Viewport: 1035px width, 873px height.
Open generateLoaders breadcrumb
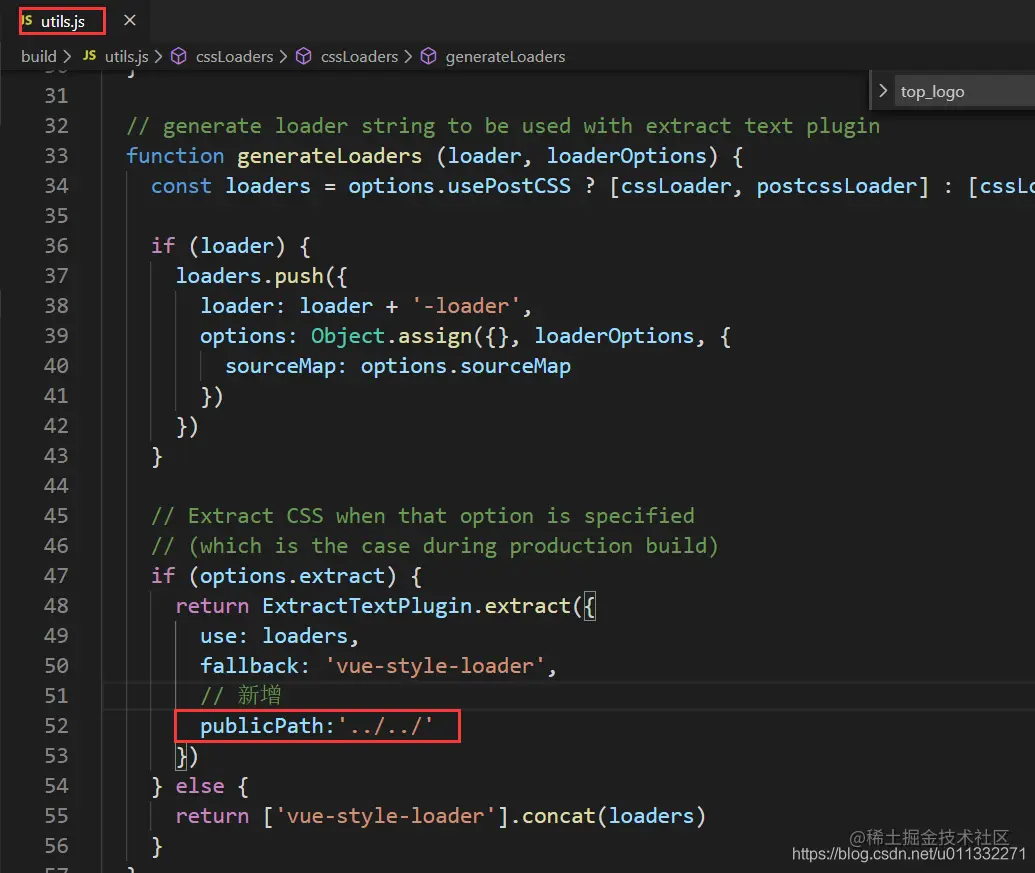[x=505, y=57]
